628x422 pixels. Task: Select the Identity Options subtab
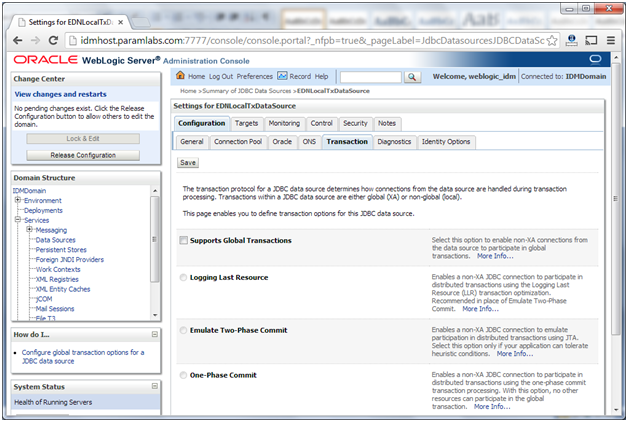pos(446,142)
